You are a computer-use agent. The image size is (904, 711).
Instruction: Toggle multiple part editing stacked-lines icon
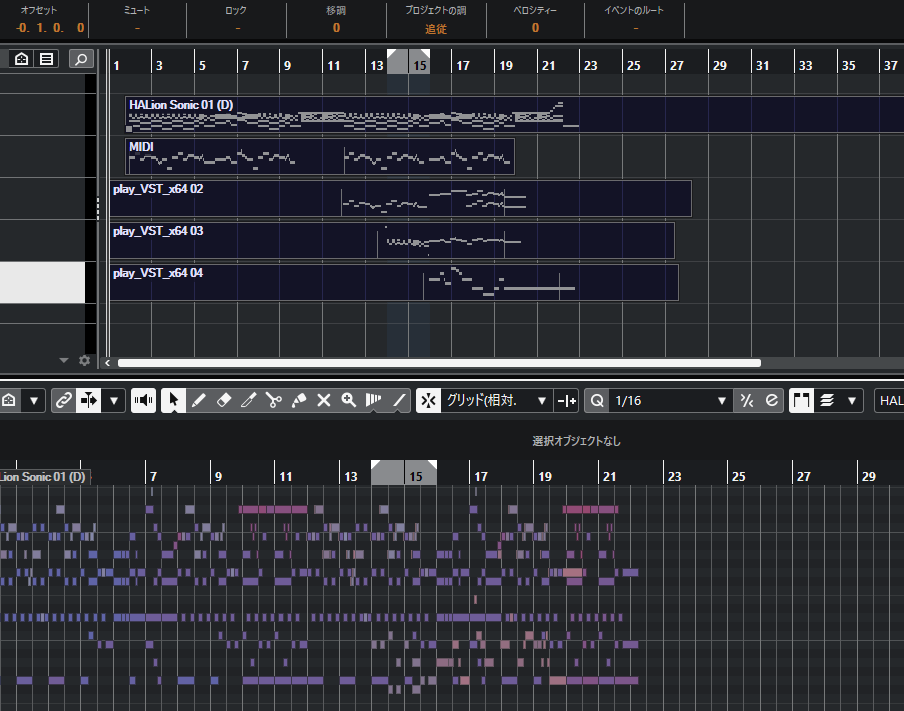[x=827, y=400]
